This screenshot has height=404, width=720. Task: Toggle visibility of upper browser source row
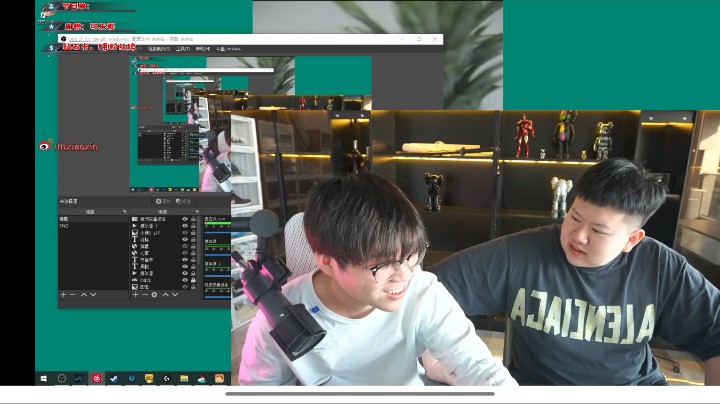click(185, 246)
